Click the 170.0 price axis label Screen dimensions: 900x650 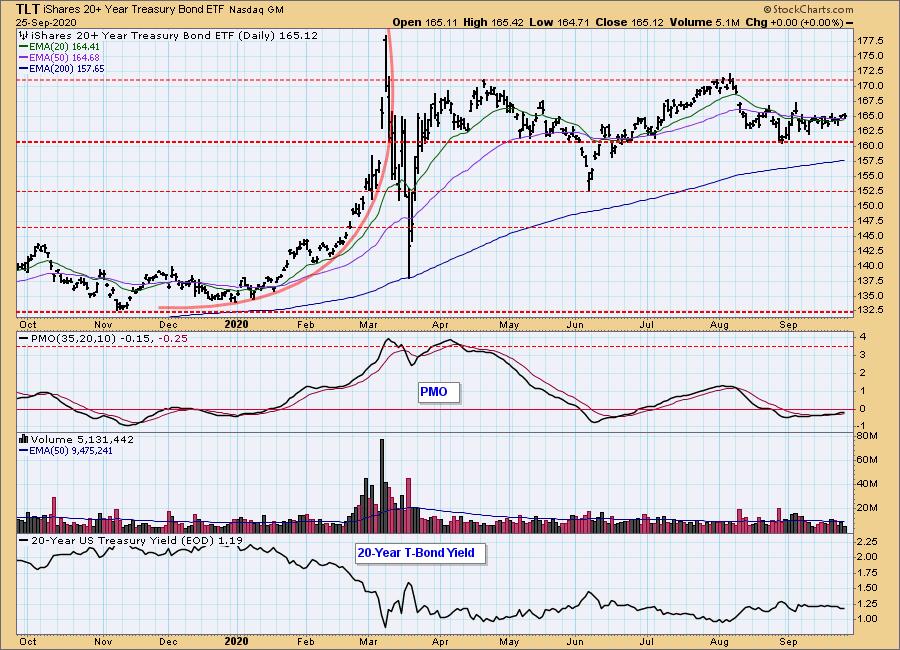[870, 86]
